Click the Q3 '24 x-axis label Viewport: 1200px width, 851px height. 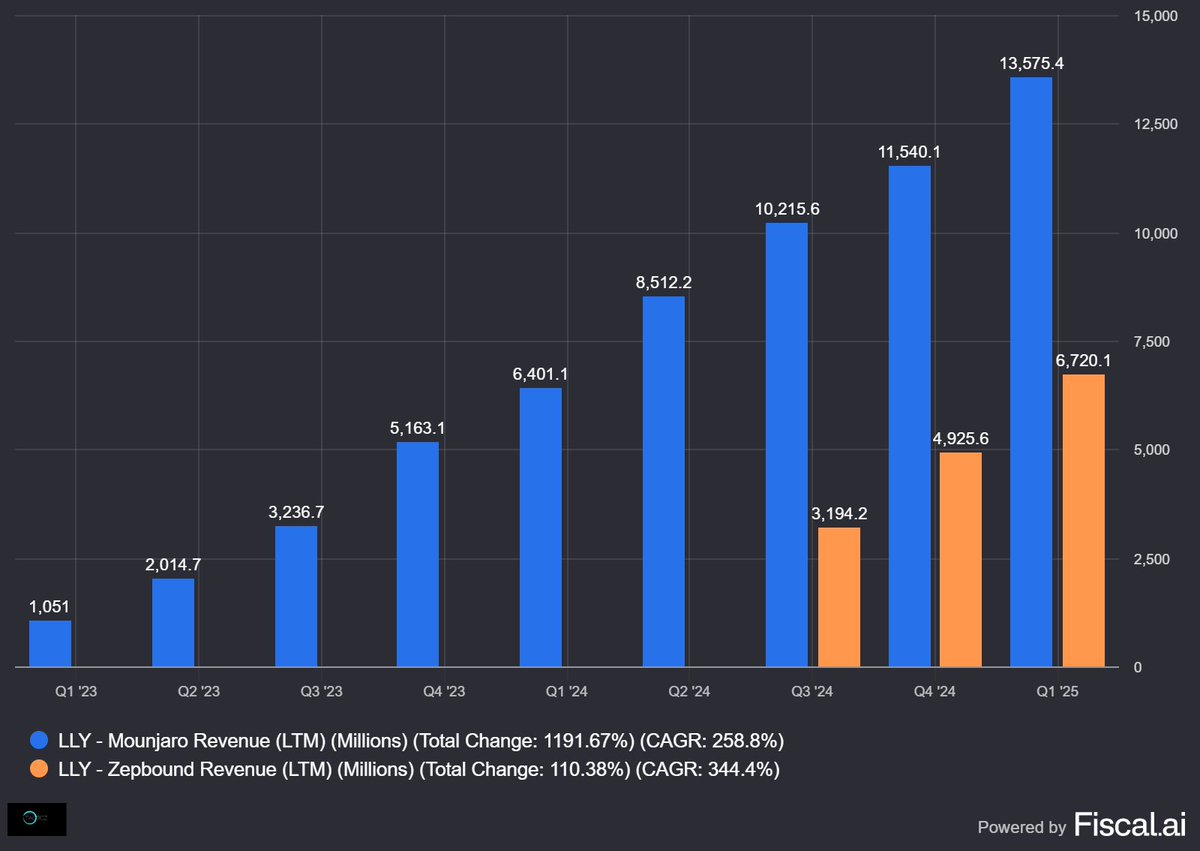(x=812, y=692)
